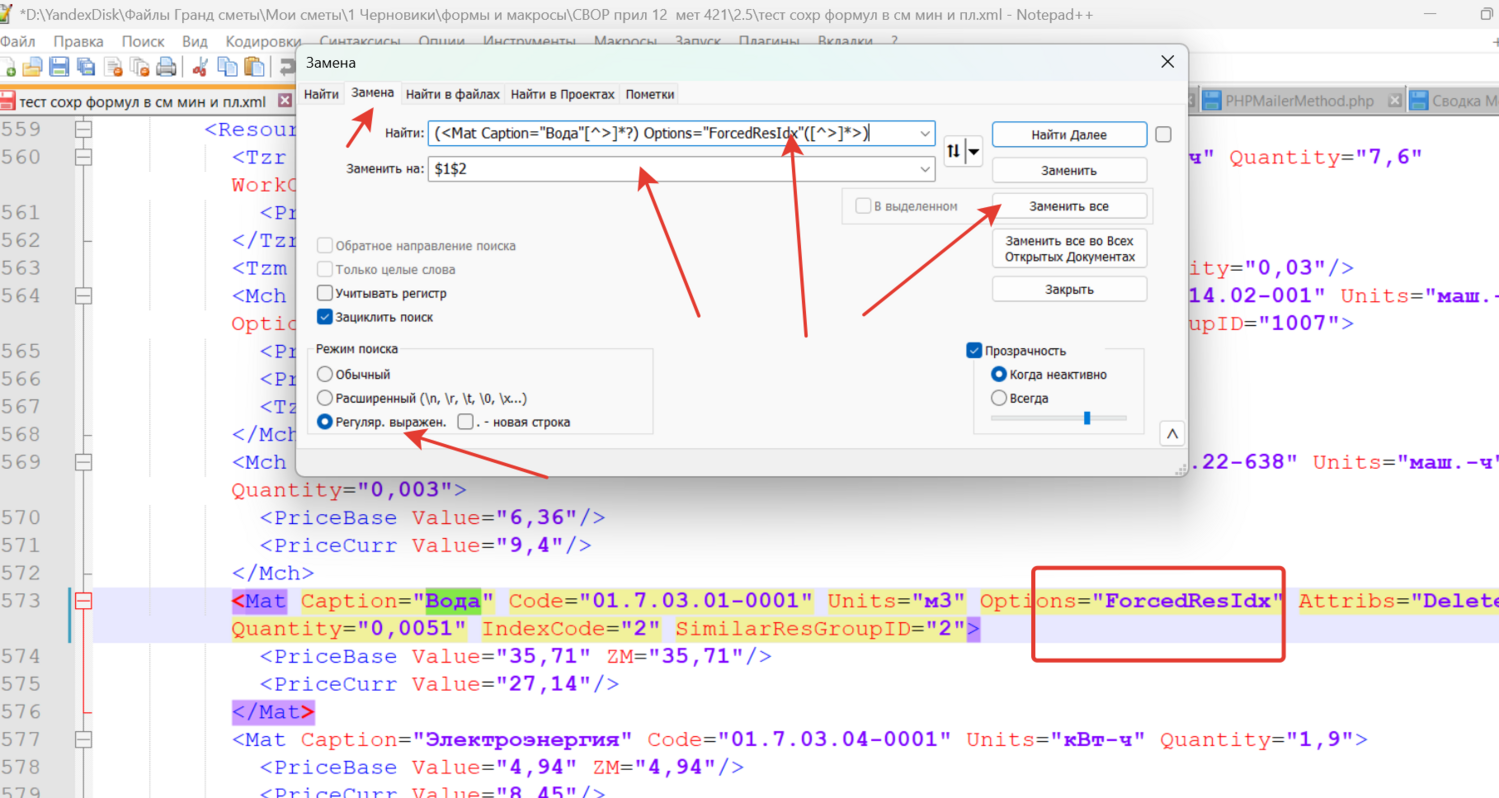Click the transparency slider handle

click(1087, 418)
